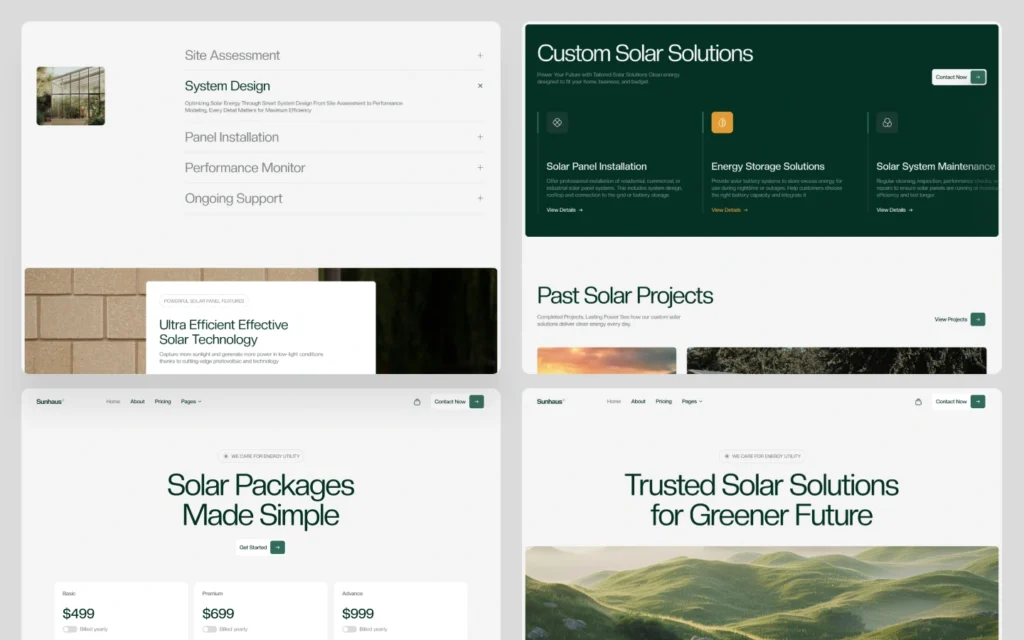1024x640 pixels.
Task: Click the $999 Advance plan price
Action: [358, 613]
